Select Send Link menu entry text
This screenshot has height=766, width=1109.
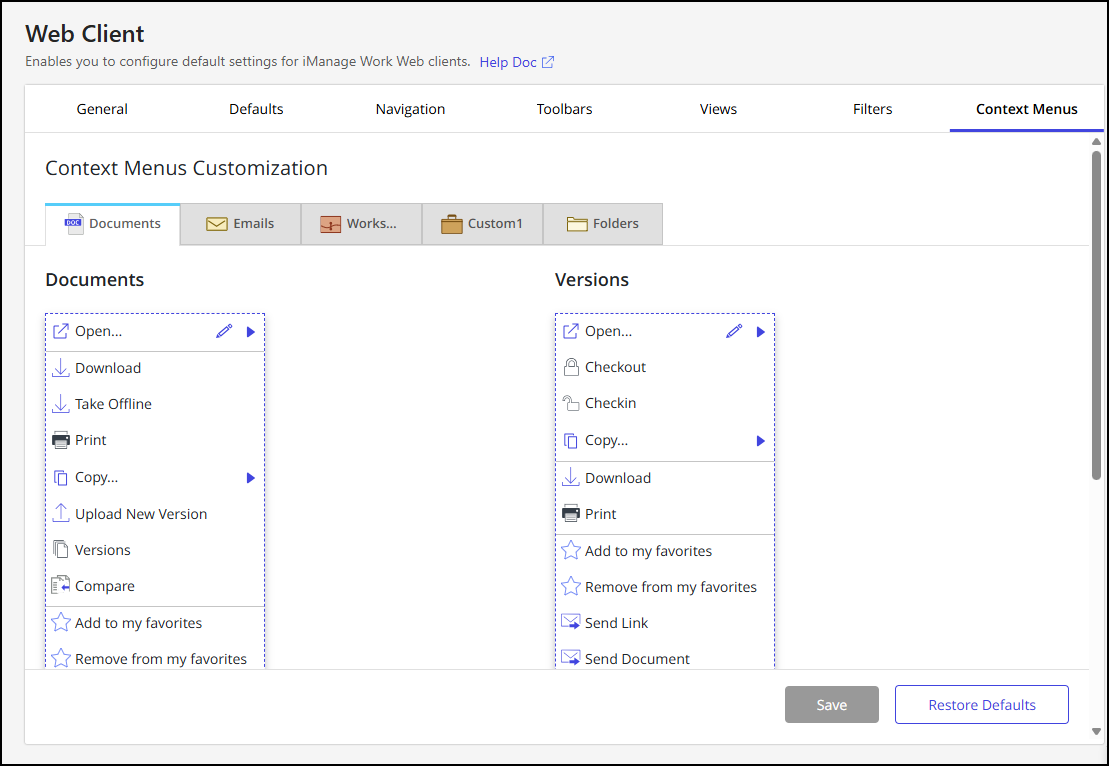(x=616, y=622)
